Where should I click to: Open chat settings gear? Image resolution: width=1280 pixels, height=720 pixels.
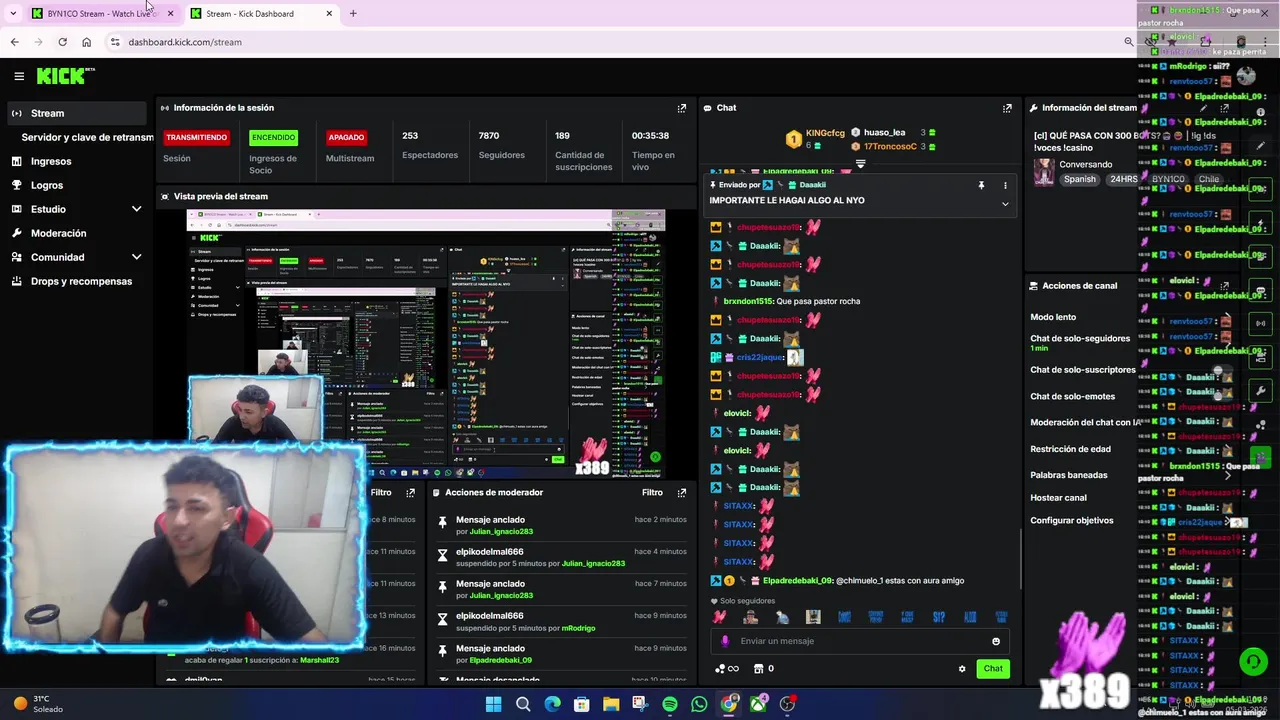coord(962,669)
